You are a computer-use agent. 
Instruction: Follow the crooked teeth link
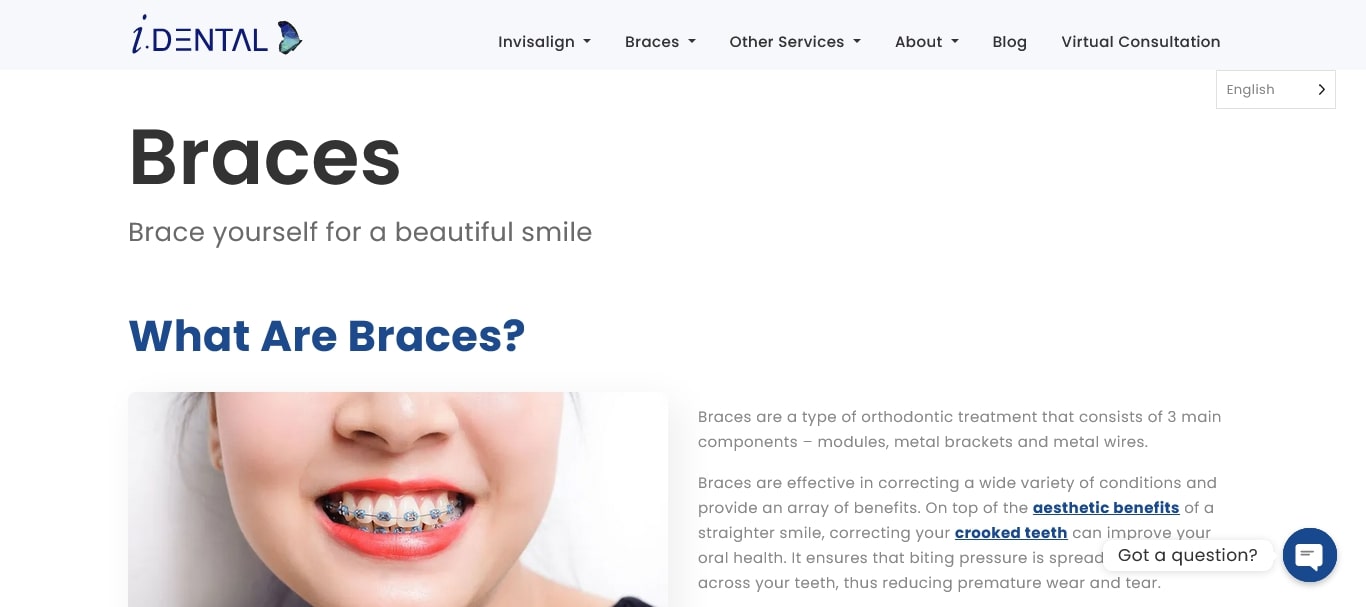coord(1011,533)
